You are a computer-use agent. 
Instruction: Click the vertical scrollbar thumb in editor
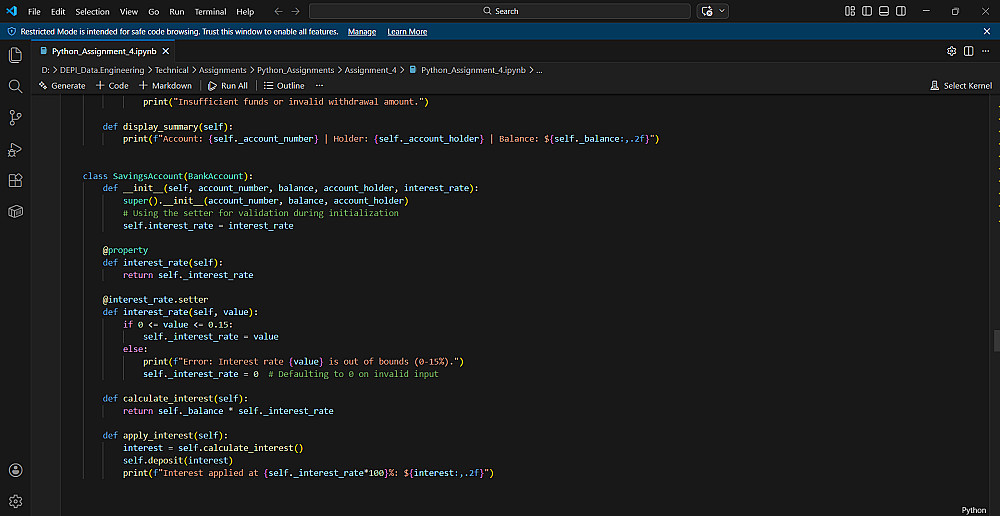[996, 340]
